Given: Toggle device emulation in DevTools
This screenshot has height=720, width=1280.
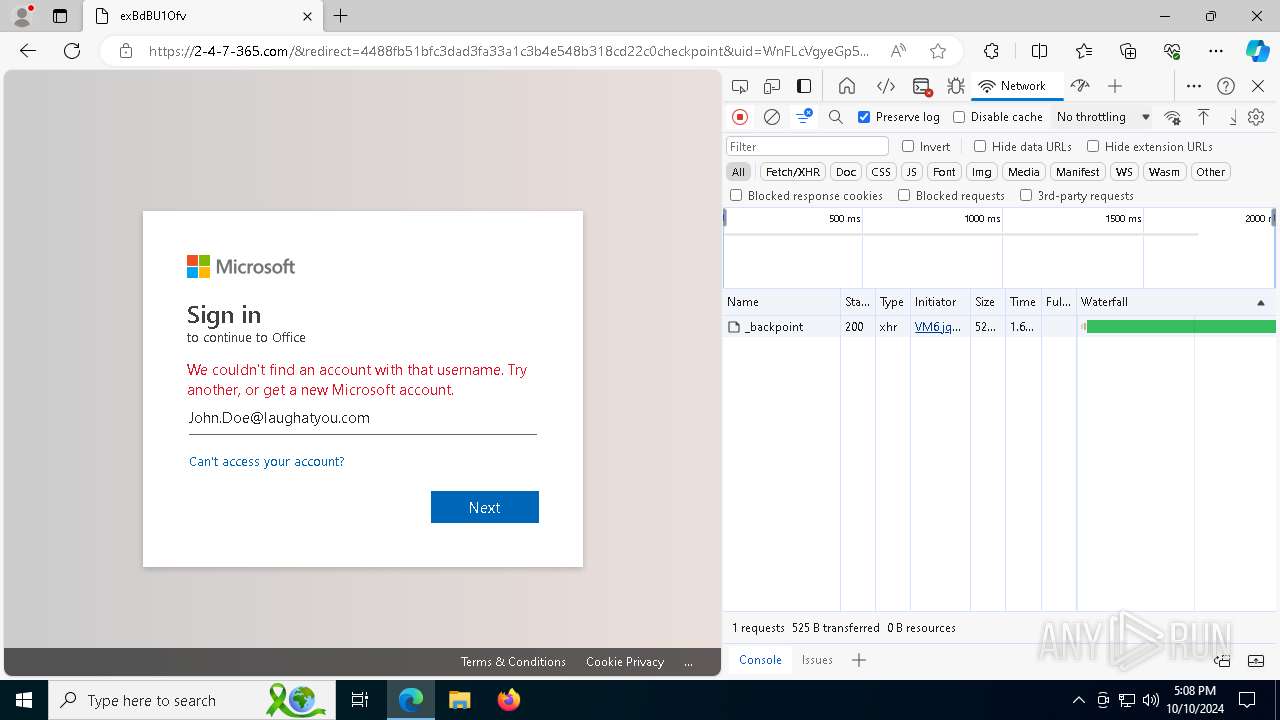Looking at the screenshot, I should coord(772,86).
